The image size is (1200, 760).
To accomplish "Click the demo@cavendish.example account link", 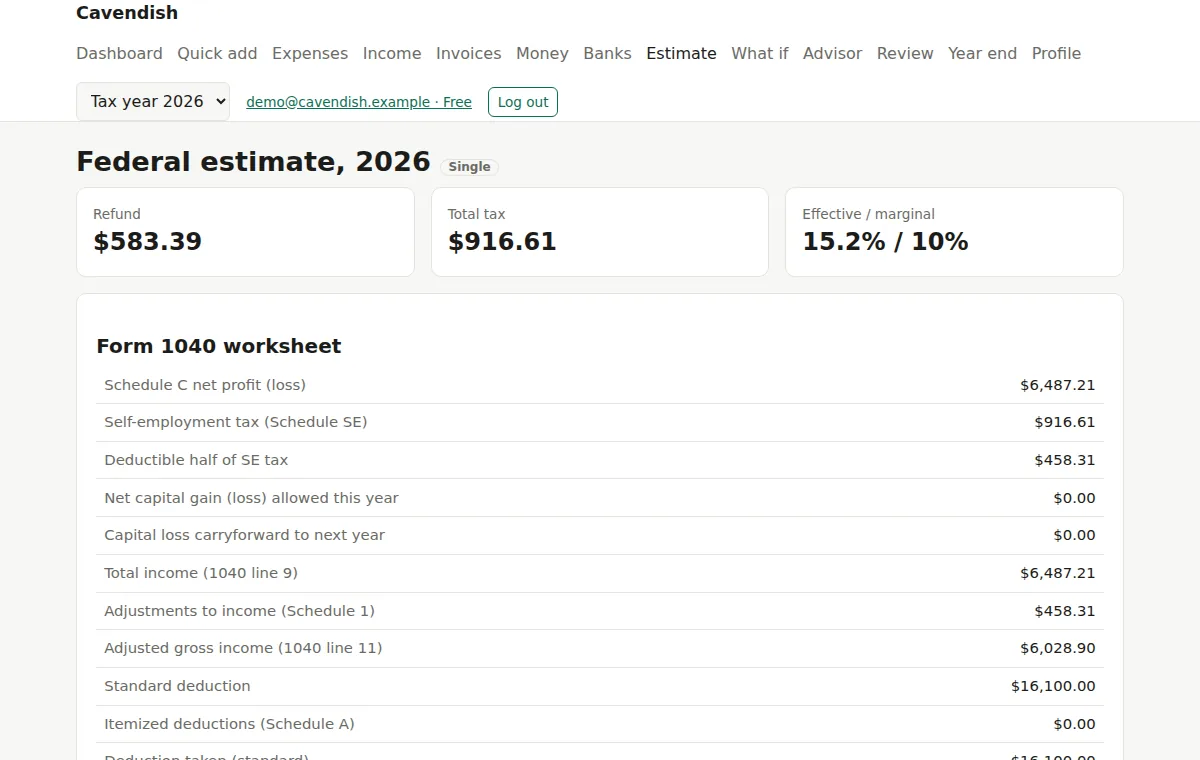I will 359,102.
